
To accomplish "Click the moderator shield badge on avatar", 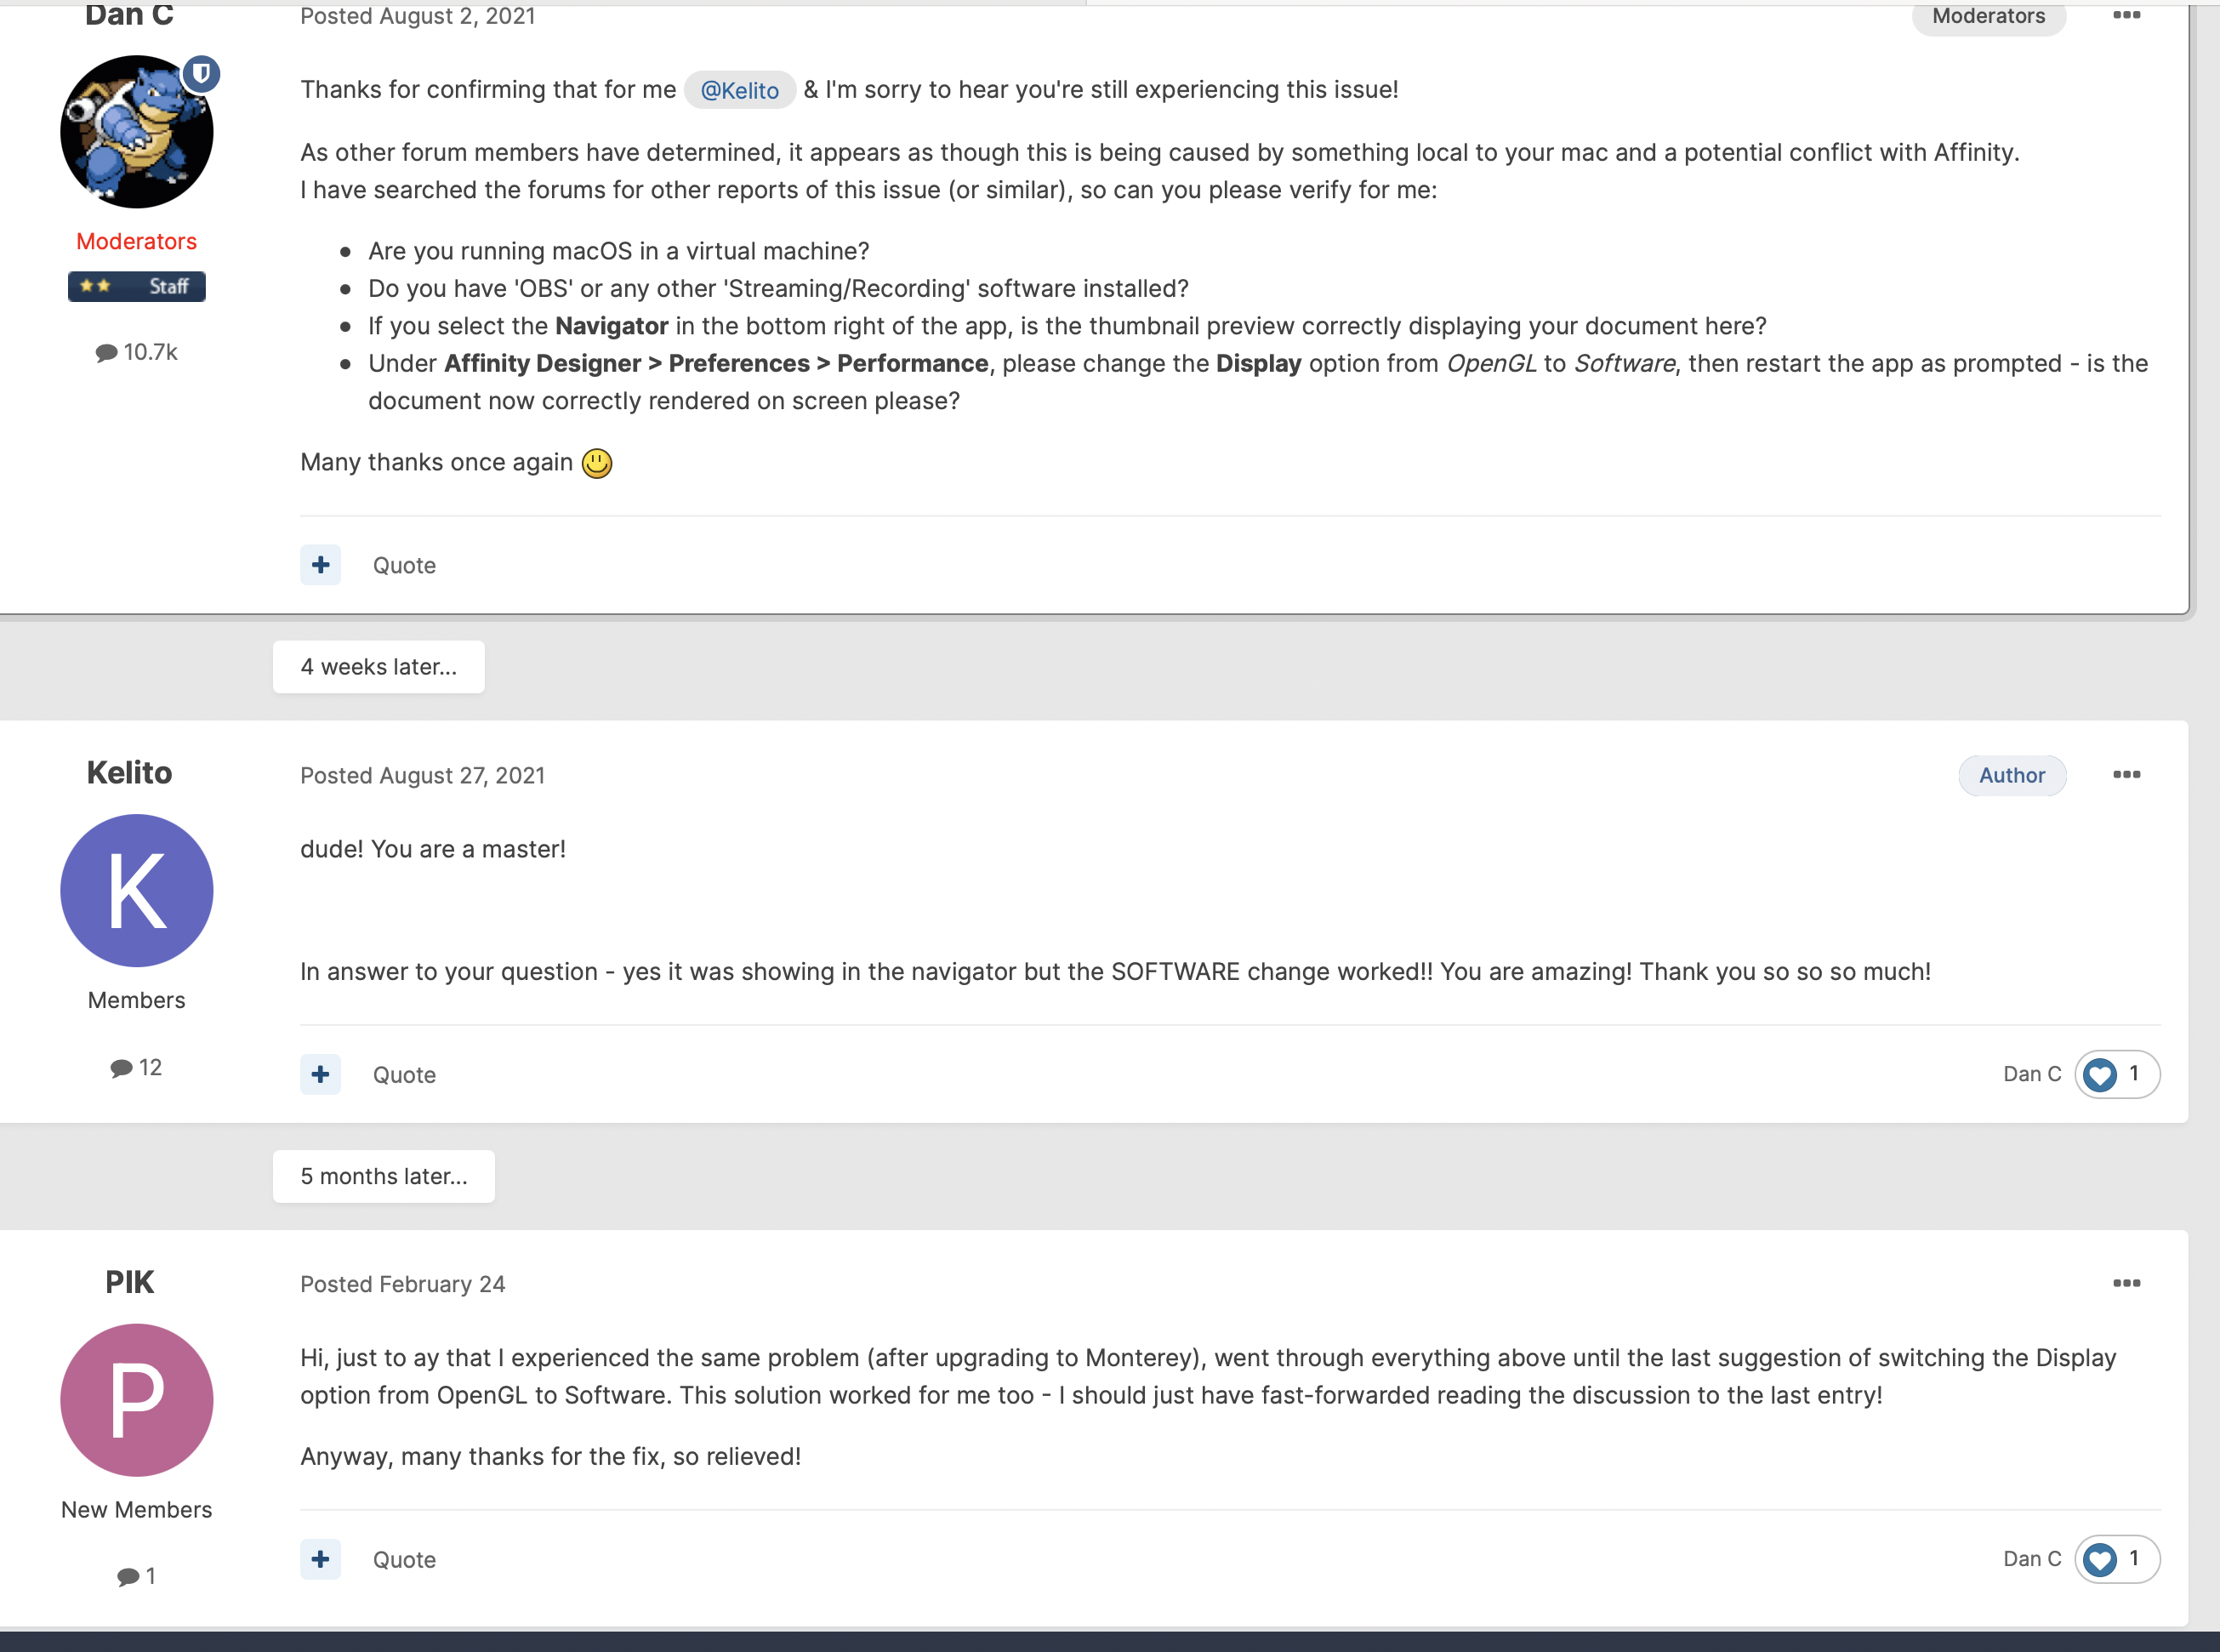I will (201, 74).
